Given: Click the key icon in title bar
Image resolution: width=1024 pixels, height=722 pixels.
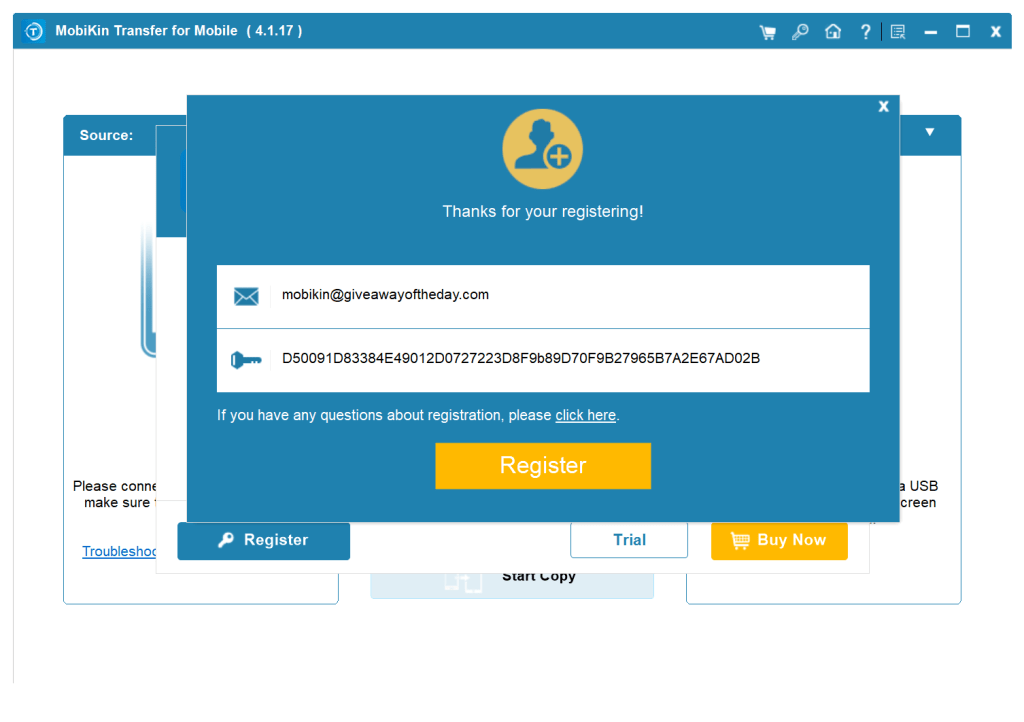Looking at the screenshot, I should coord(800,32).
